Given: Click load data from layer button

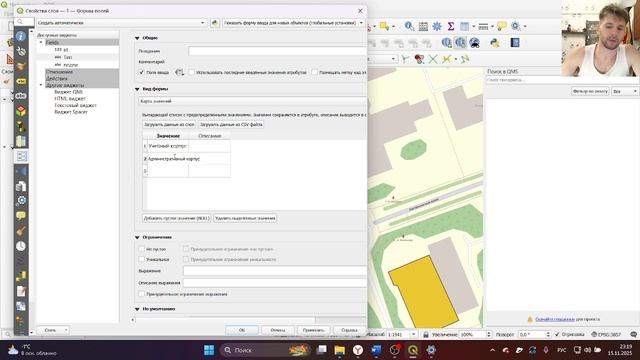Looking at the screenshot, I should click(169, 124).
